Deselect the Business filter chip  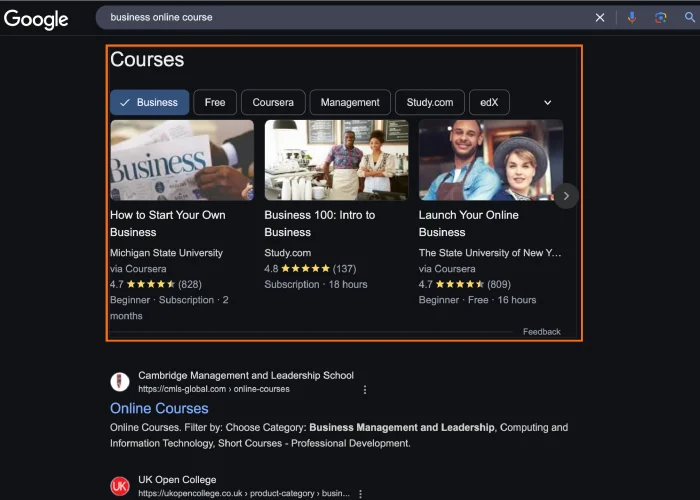(x=150, y=102)
